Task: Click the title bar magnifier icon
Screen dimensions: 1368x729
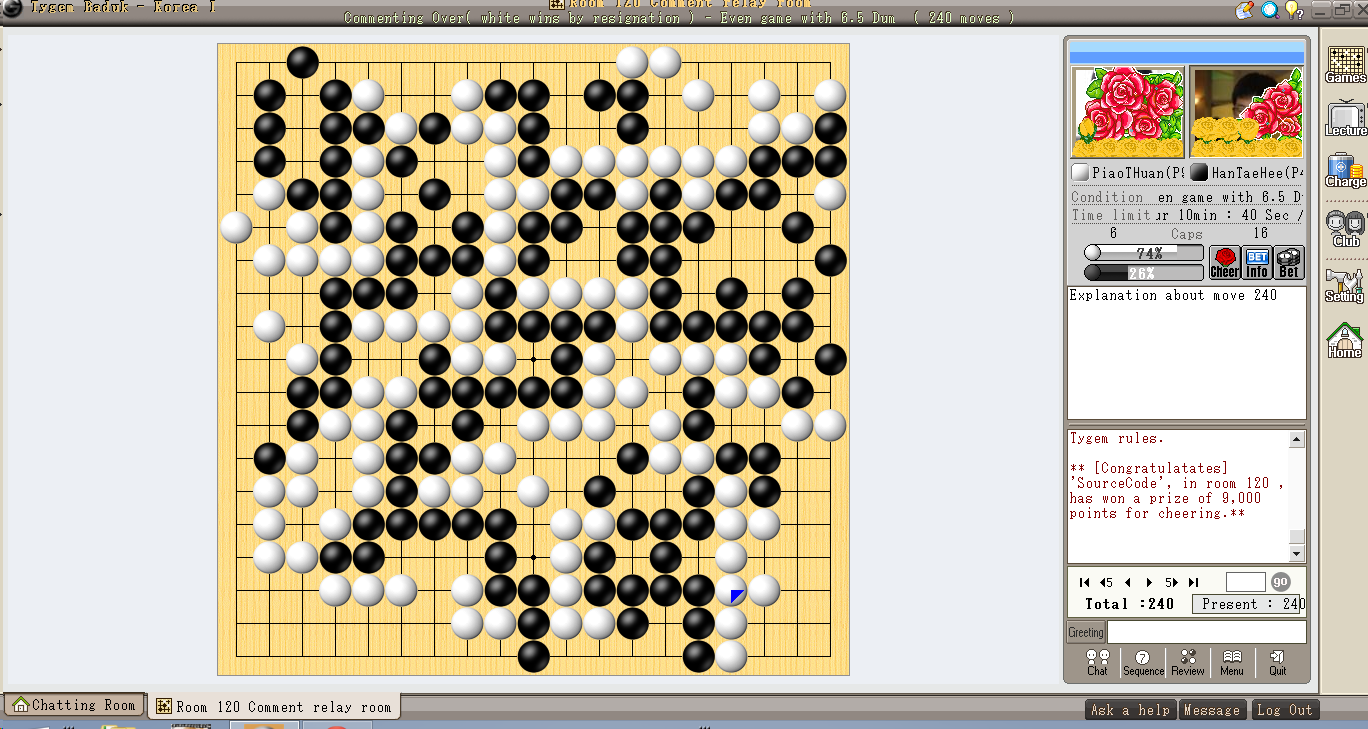Action: click(1270, 10)
